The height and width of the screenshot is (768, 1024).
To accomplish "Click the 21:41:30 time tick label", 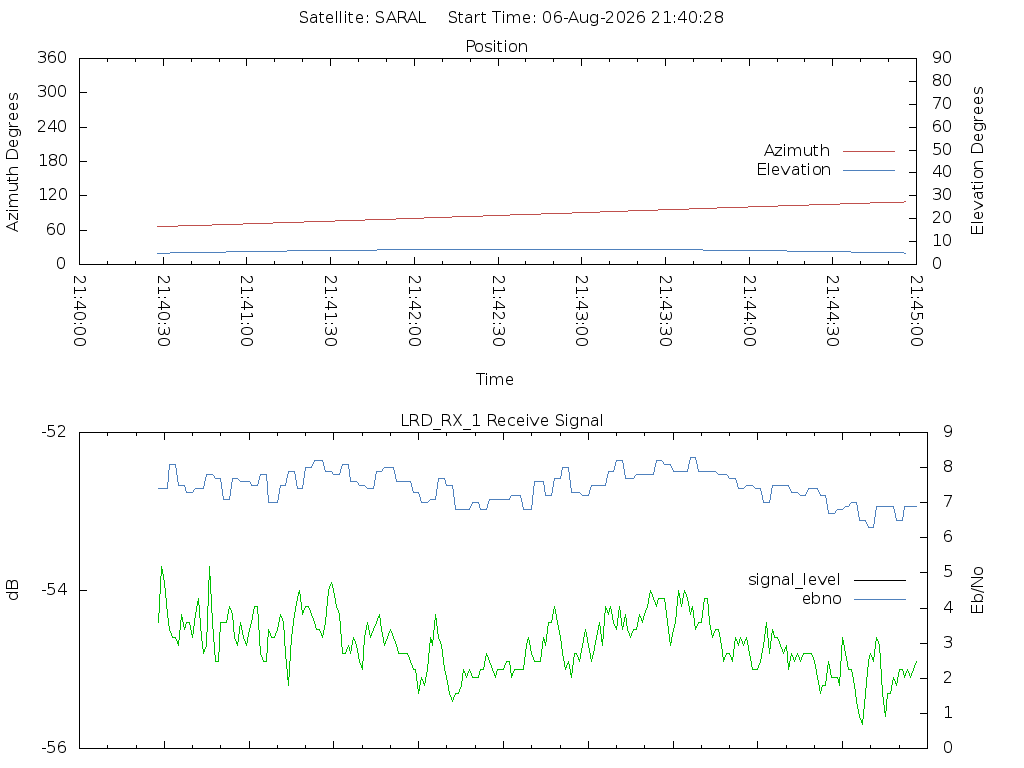I will tap(330, 311).
